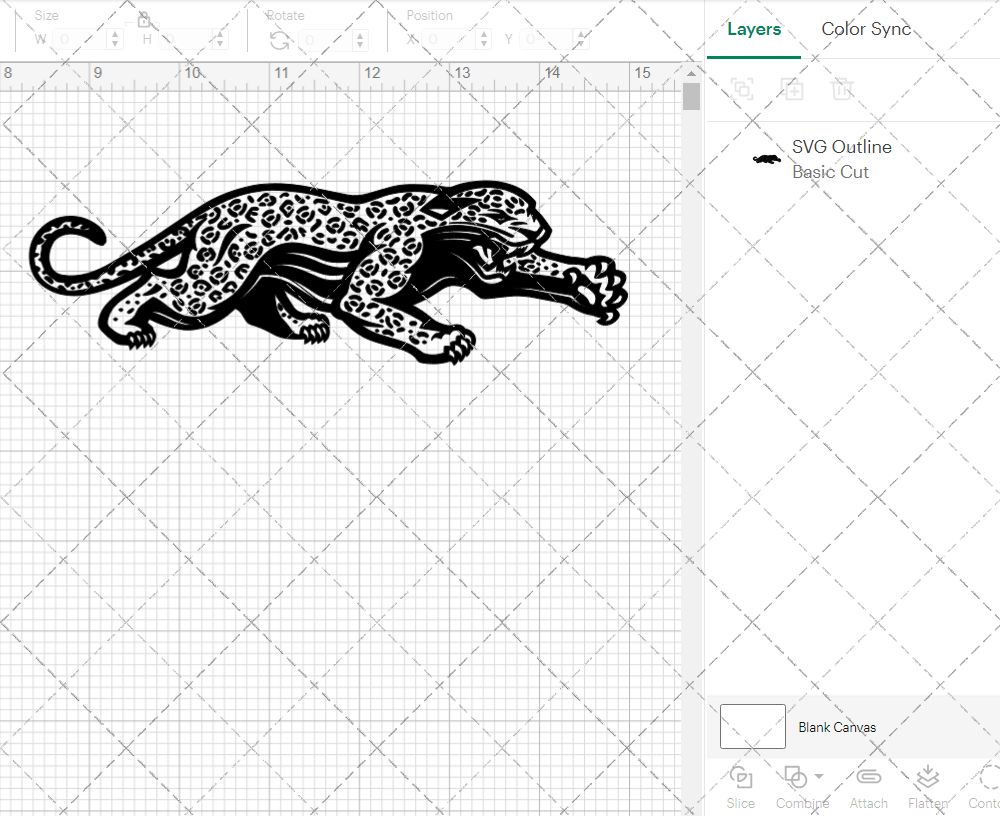The width and height of the screenshot is (1000, 816).
Task: Switch to the Color Sync tab
Action: click(866, 29)
